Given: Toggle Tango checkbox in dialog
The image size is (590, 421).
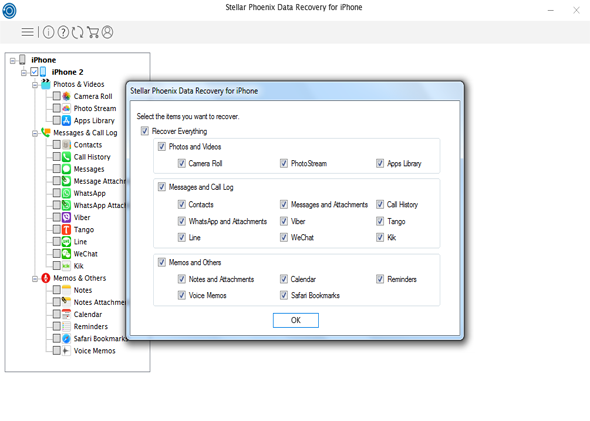Looking at the screenshot, I should click(x=380, y=221).
